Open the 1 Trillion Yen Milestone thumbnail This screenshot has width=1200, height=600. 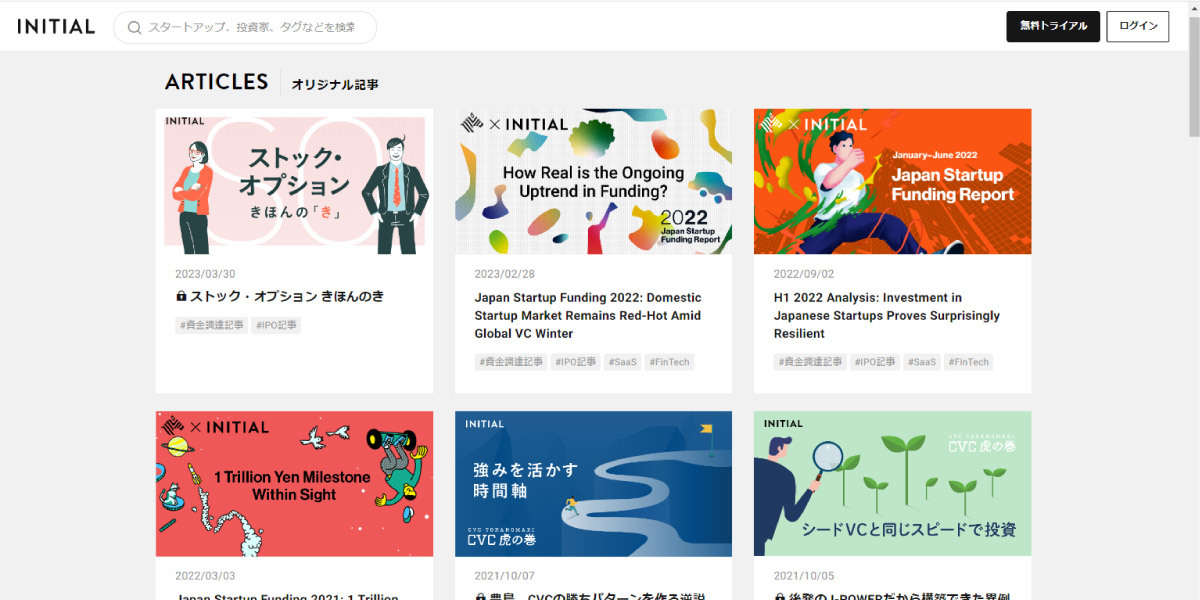coord(294,484)
